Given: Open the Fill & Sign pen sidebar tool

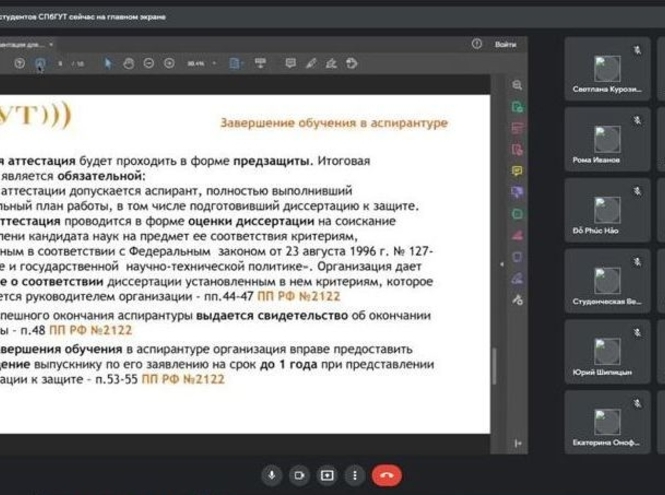Looking at the screenshot, I should [517, 279].
